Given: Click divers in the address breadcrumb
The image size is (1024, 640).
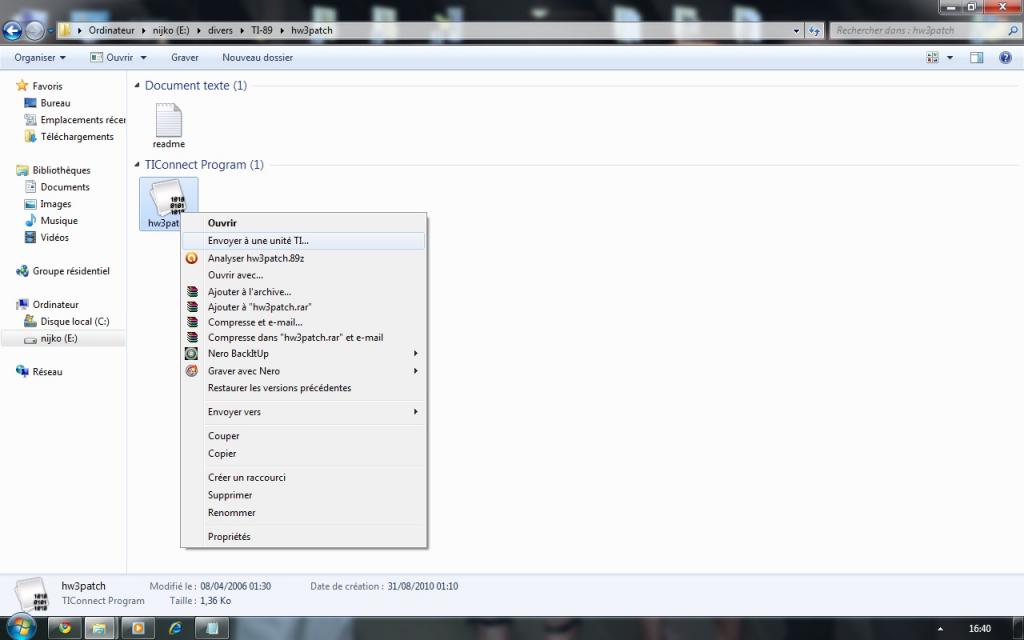Looking at the screenshot, I should click(220, 30).
